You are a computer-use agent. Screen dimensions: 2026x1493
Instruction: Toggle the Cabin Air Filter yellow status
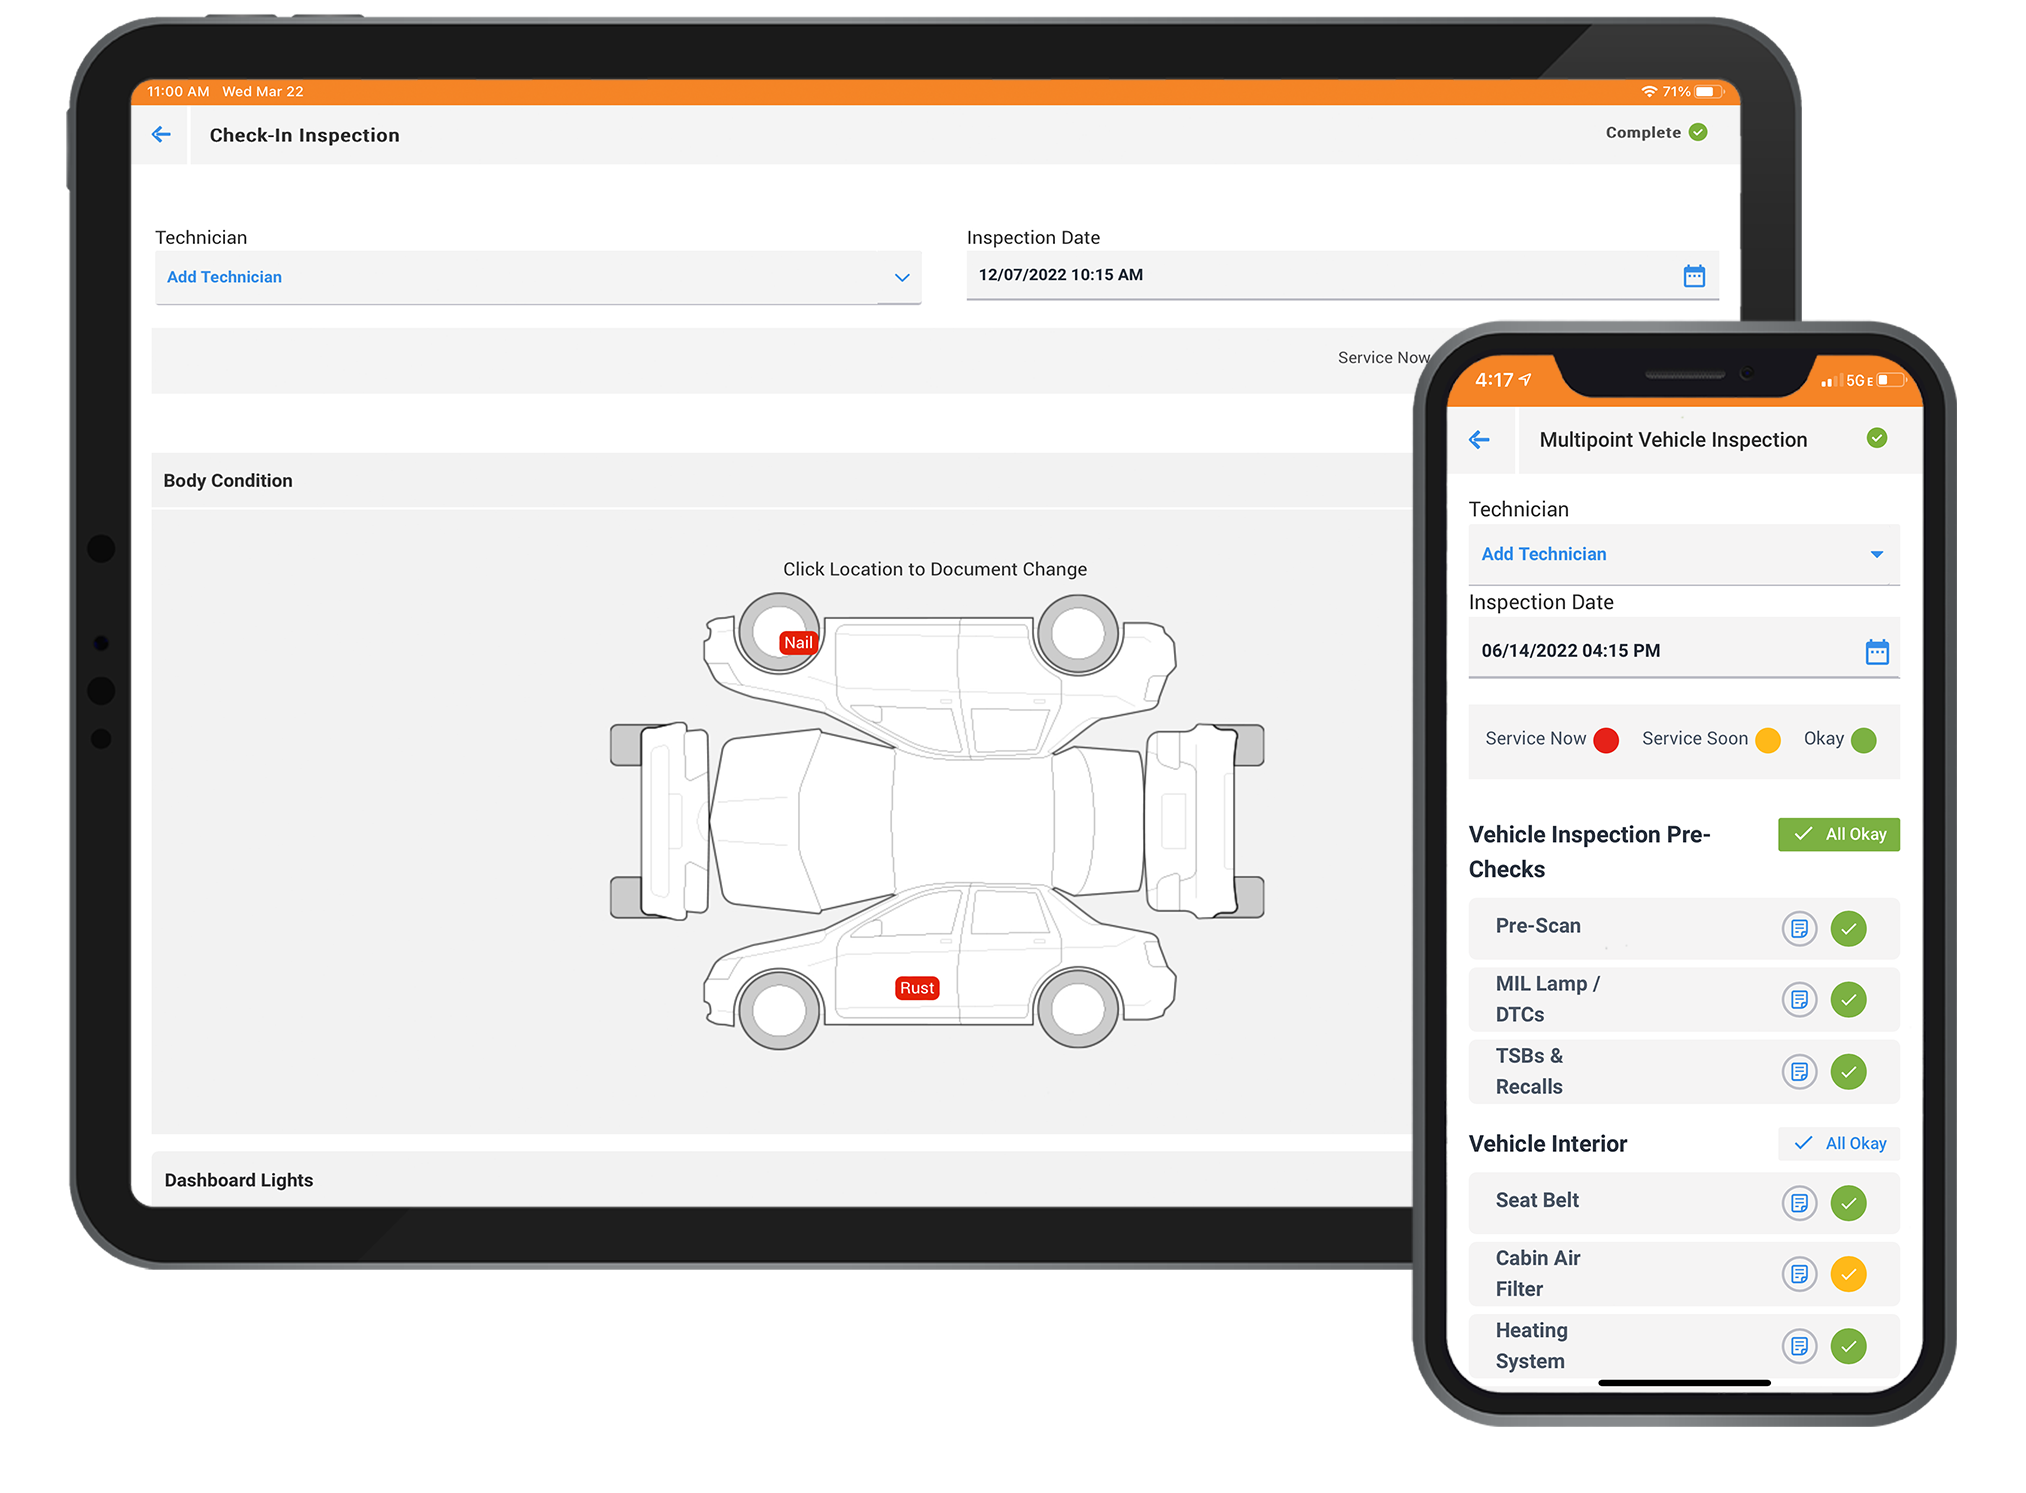pos(1849,1274)
